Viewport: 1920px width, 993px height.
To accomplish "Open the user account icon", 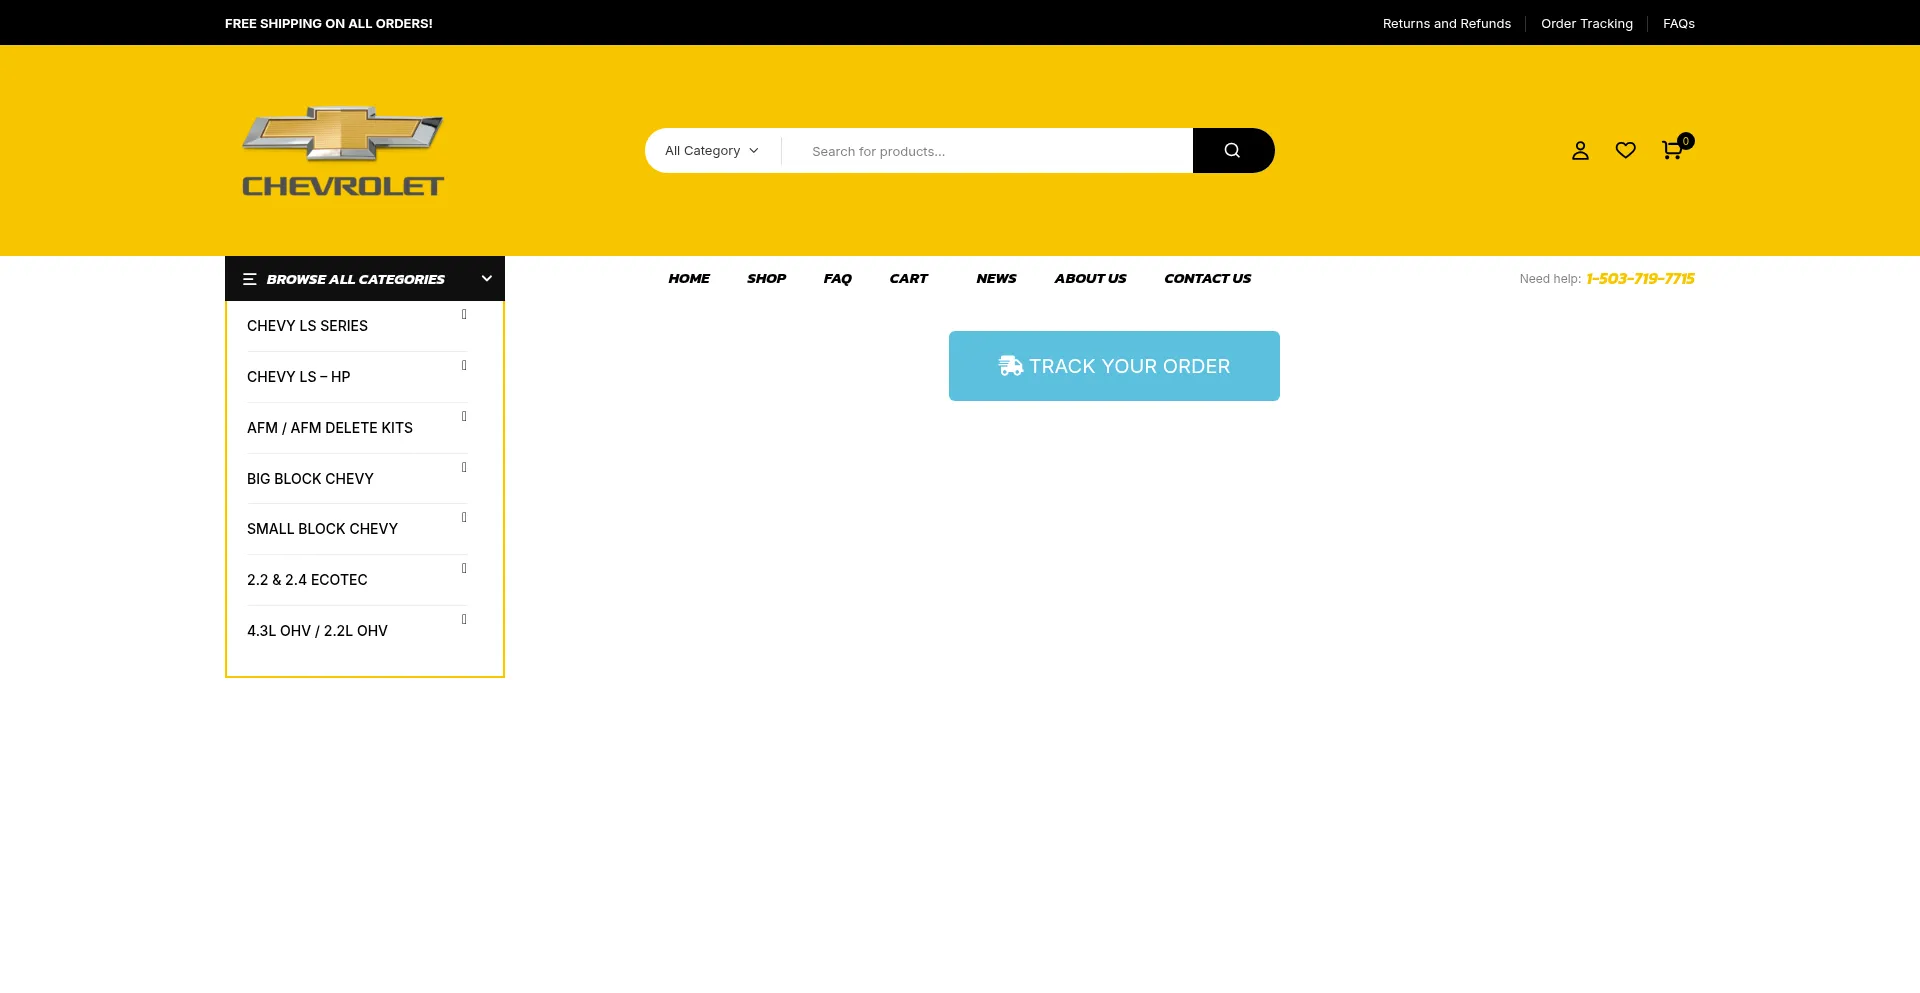I will [x=1580, y=151].
